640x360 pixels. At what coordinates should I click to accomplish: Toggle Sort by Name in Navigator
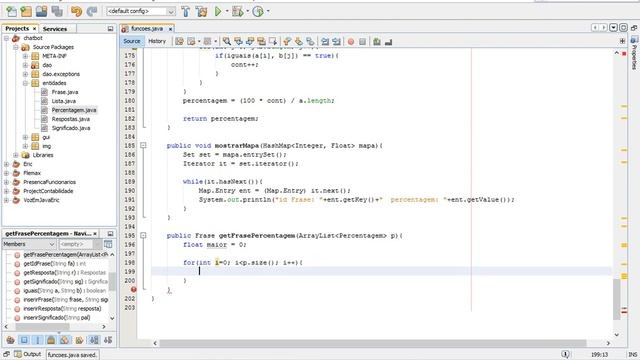click(94, 340)
